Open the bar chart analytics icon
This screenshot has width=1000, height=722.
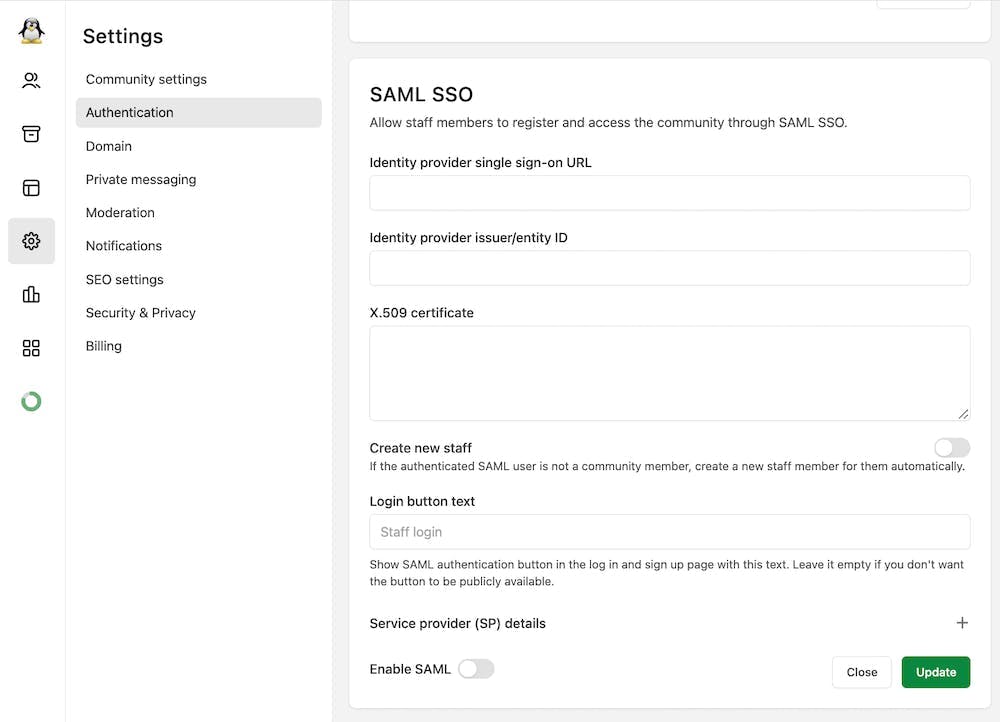tap(31, 294)
